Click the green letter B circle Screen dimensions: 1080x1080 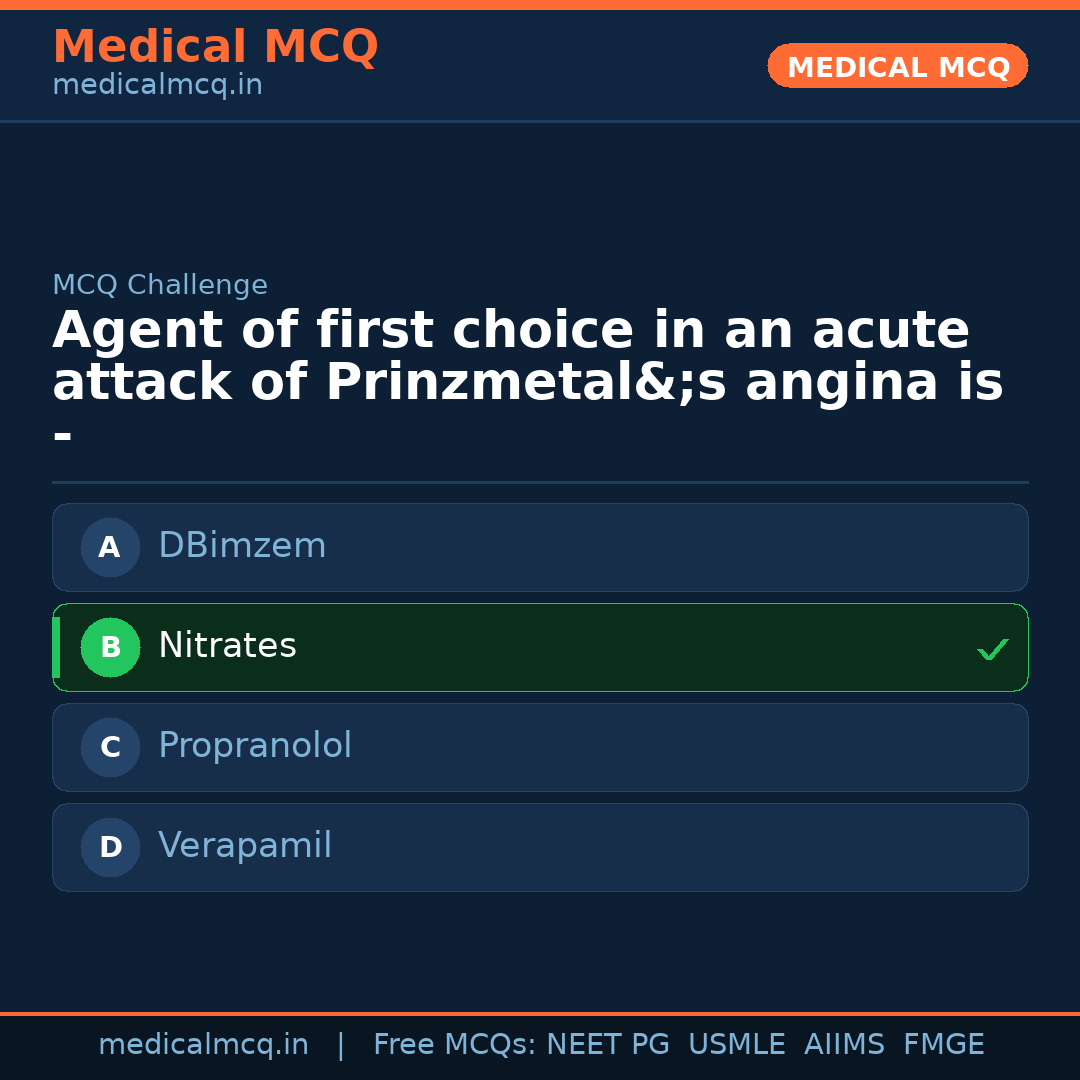pyautogui.click(x=110, y=647)
